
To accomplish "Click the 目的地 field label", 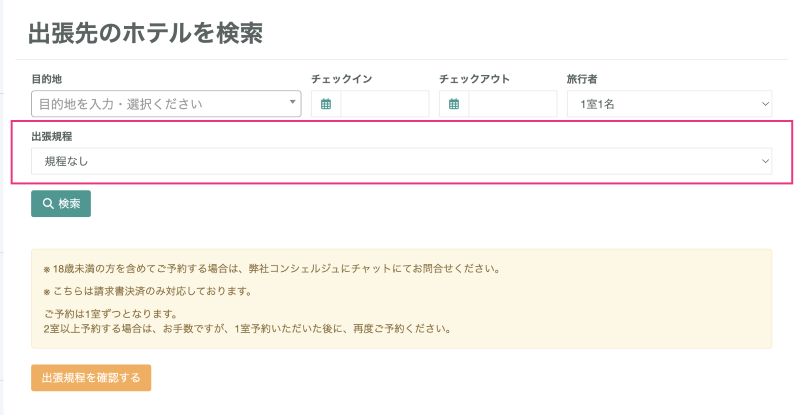I will coord(46,79).
